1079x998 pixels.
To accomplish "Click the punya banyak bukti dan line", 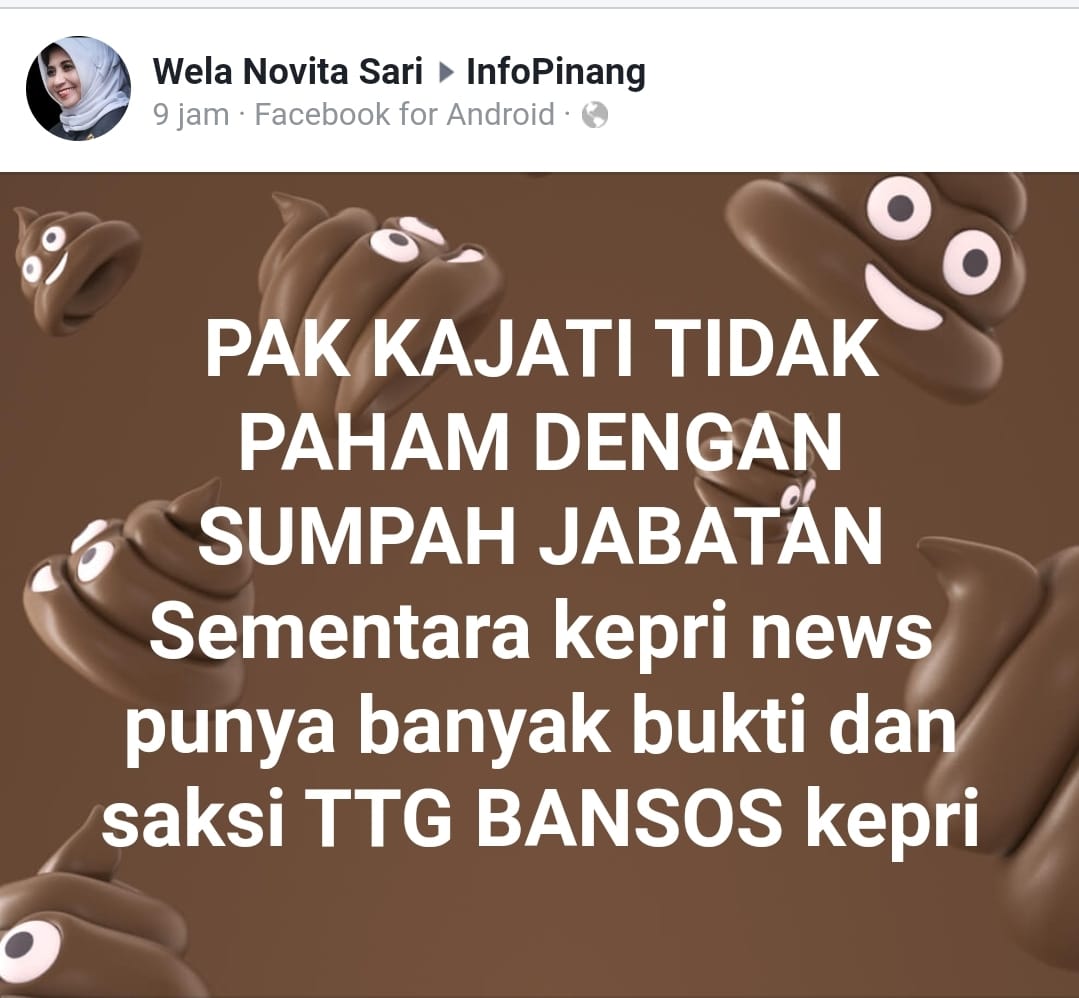I will tap(541, 728).
